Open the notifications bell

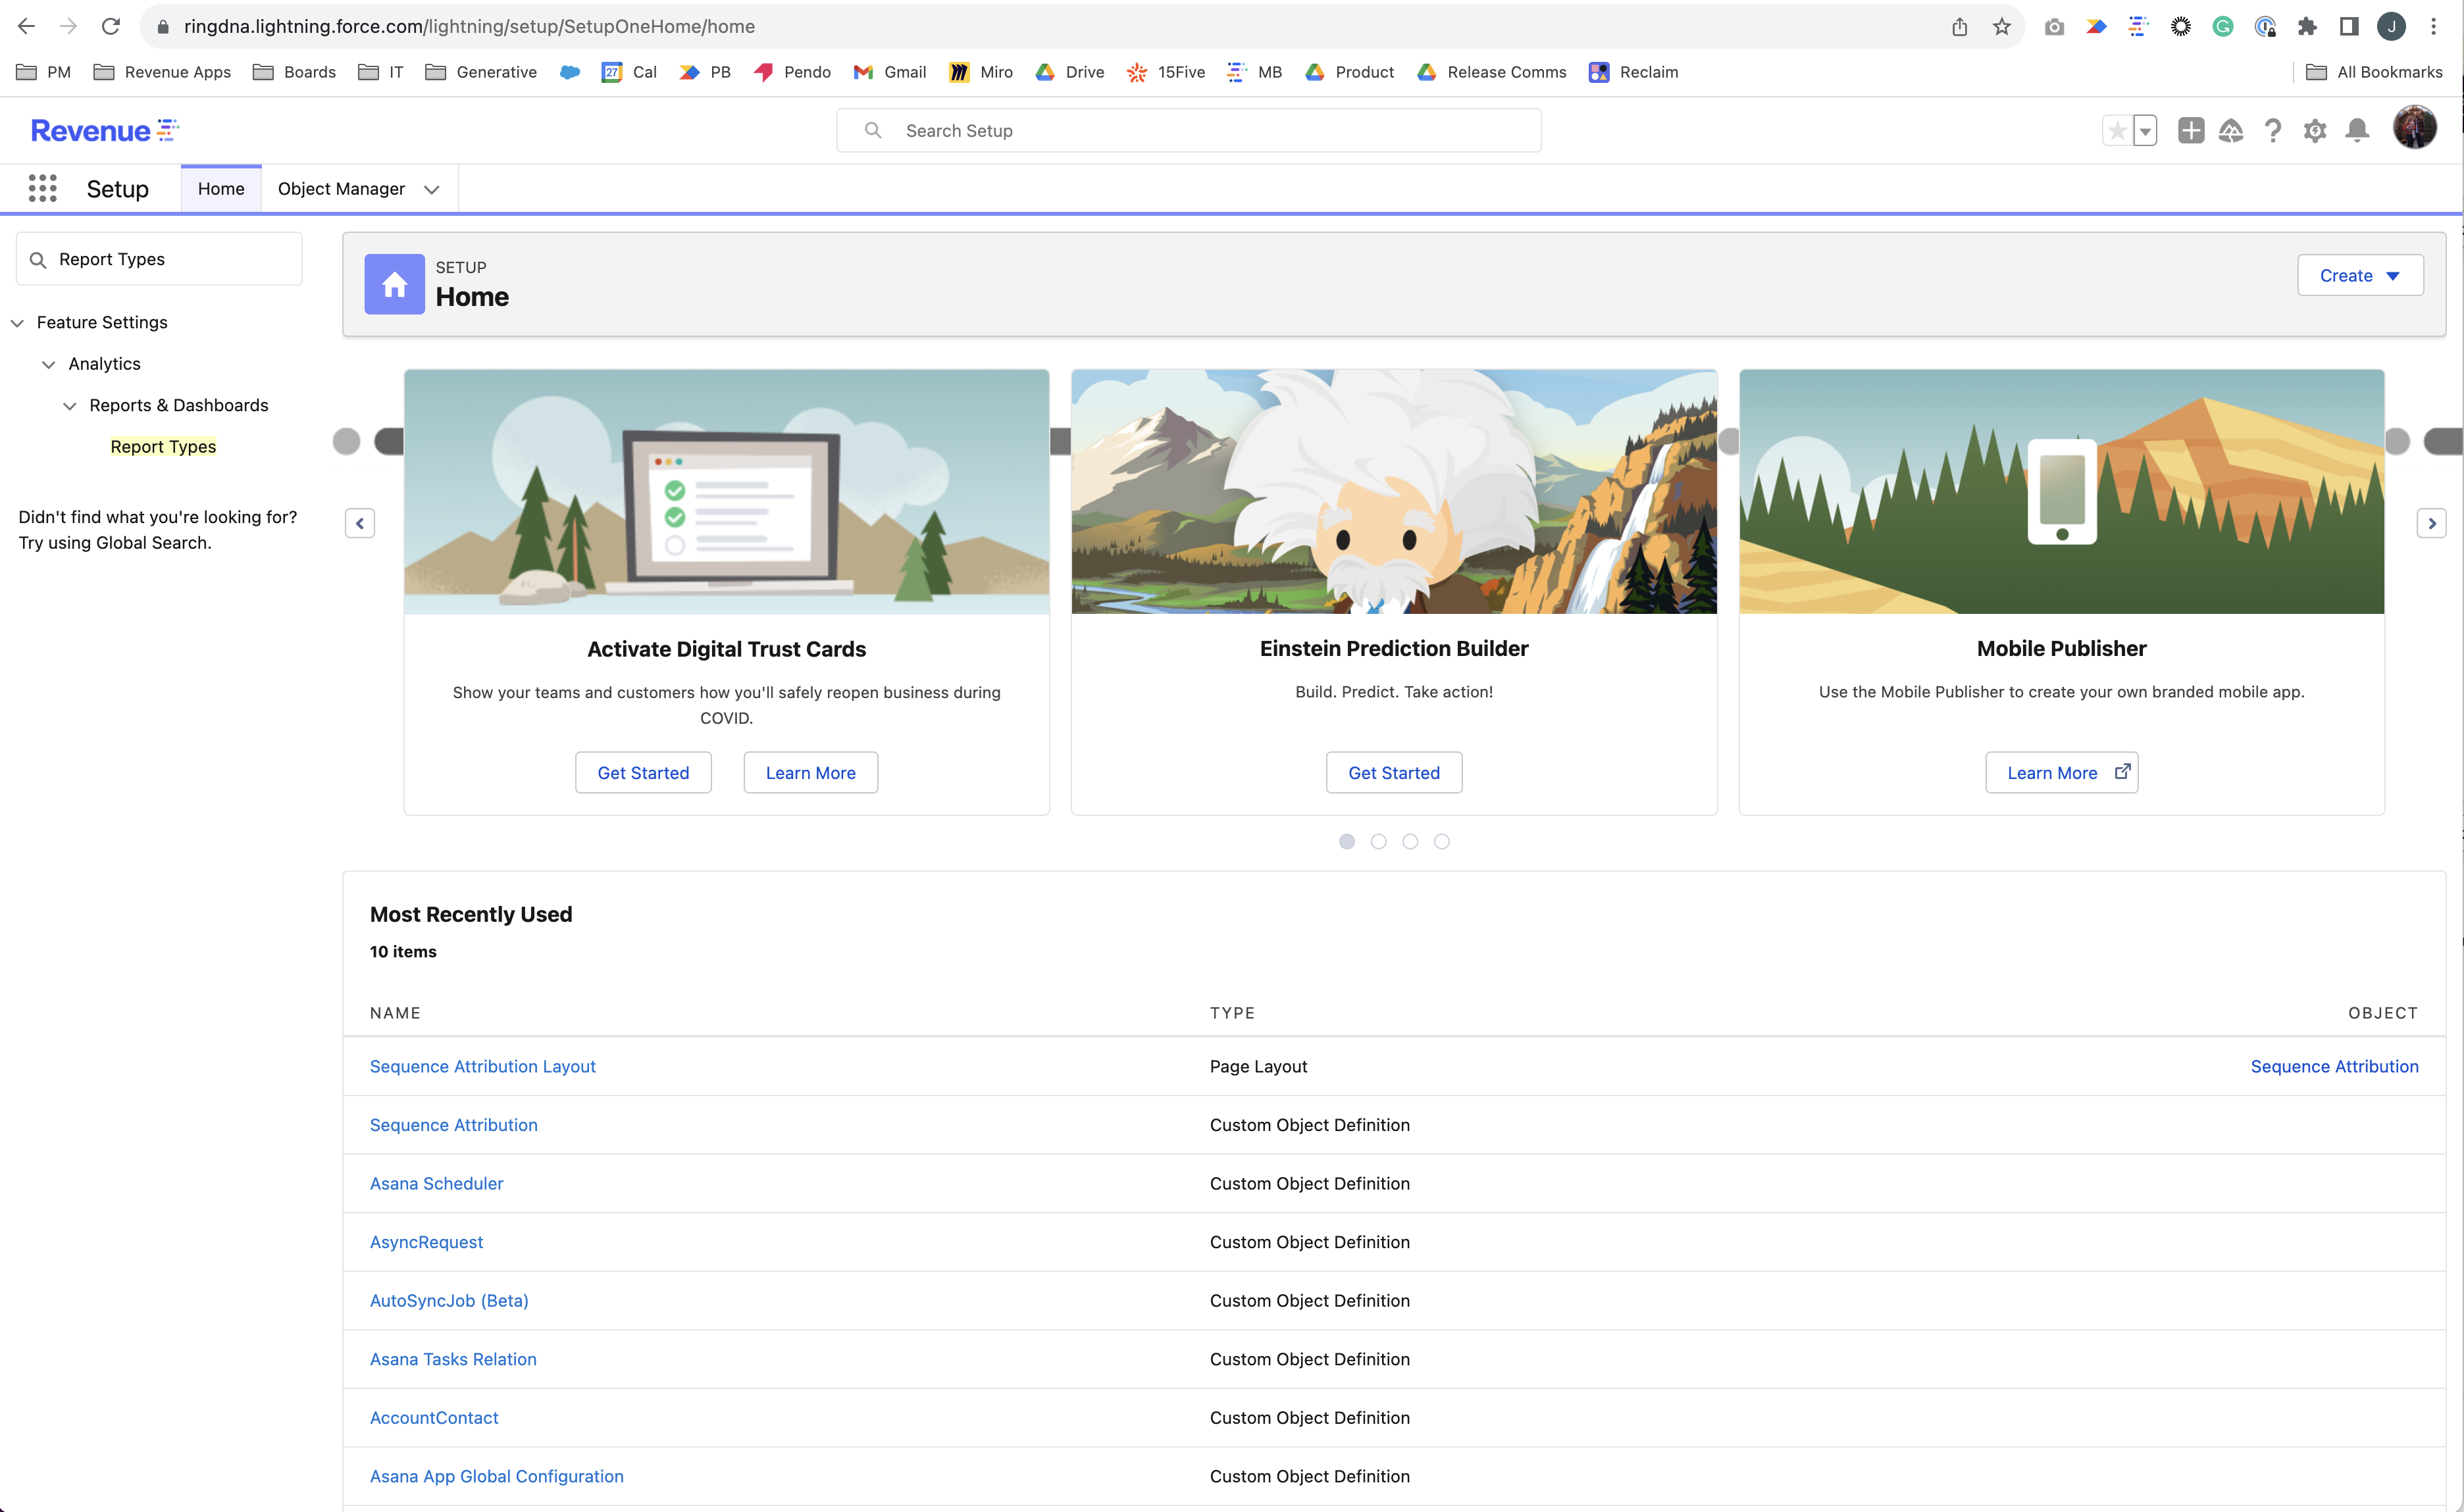tap(2357, 131)
